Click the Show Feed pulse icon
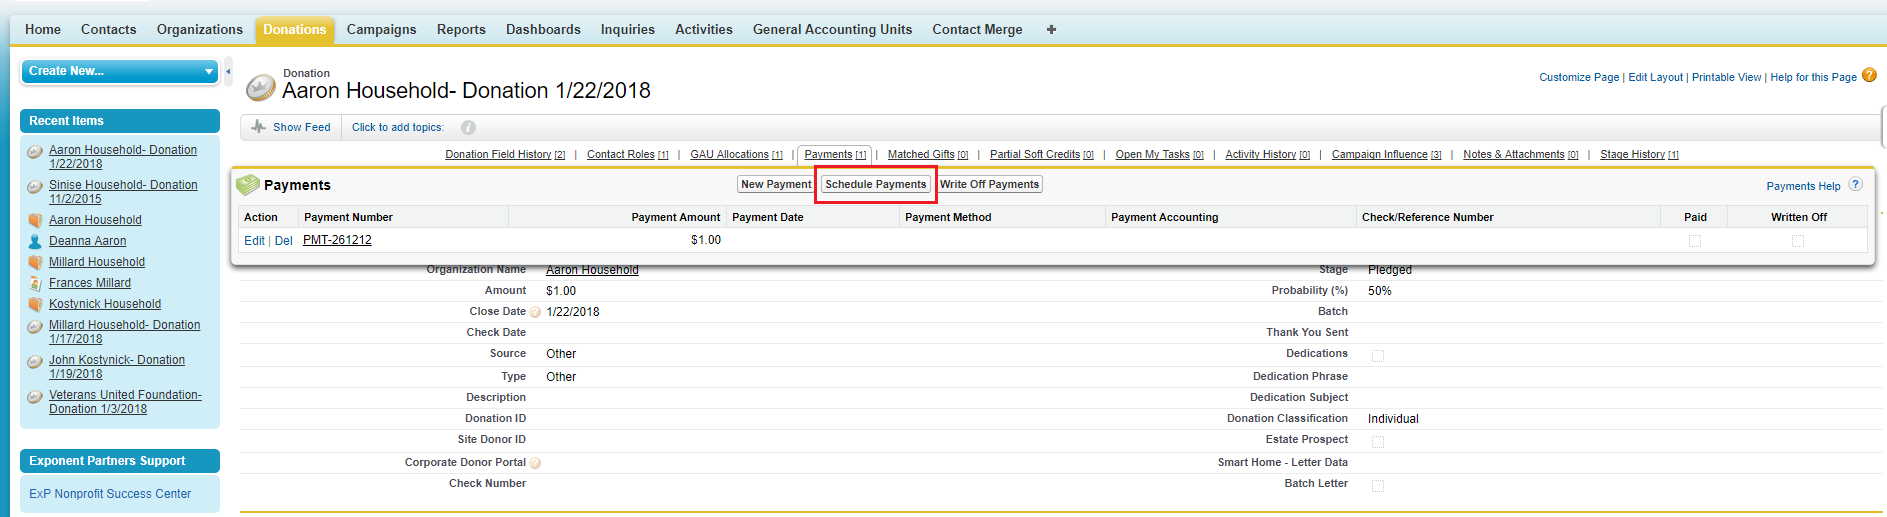1887x517 pixels. point(259,127)
